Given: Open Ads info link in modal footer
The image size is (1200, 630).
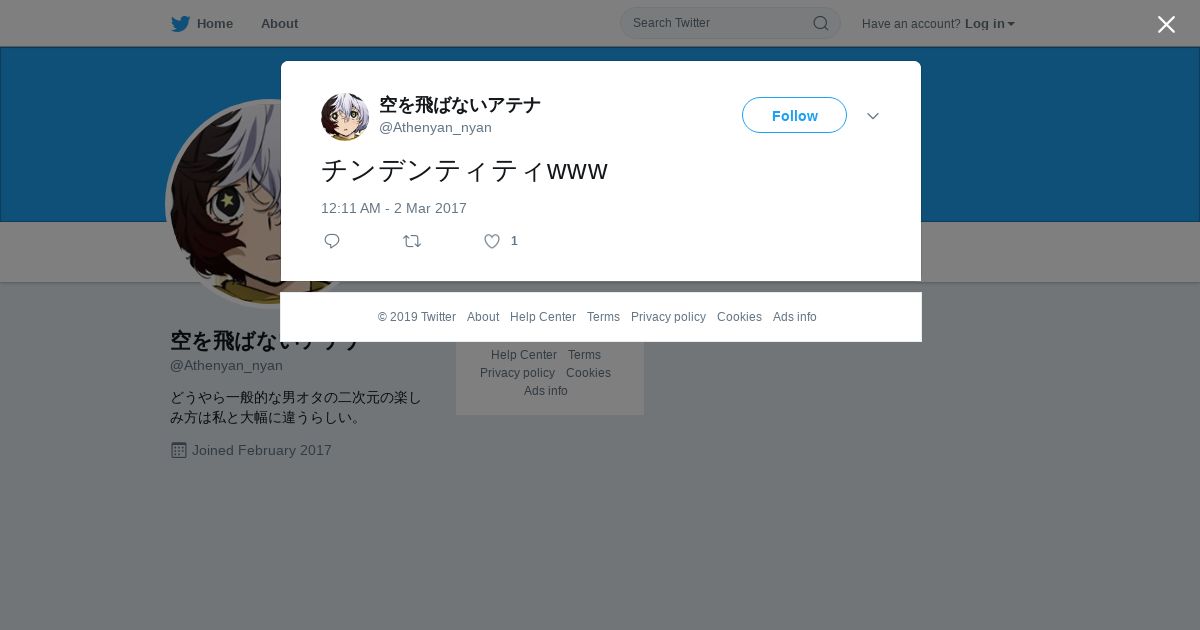Looking at the screenshot, I should [795, 317].
